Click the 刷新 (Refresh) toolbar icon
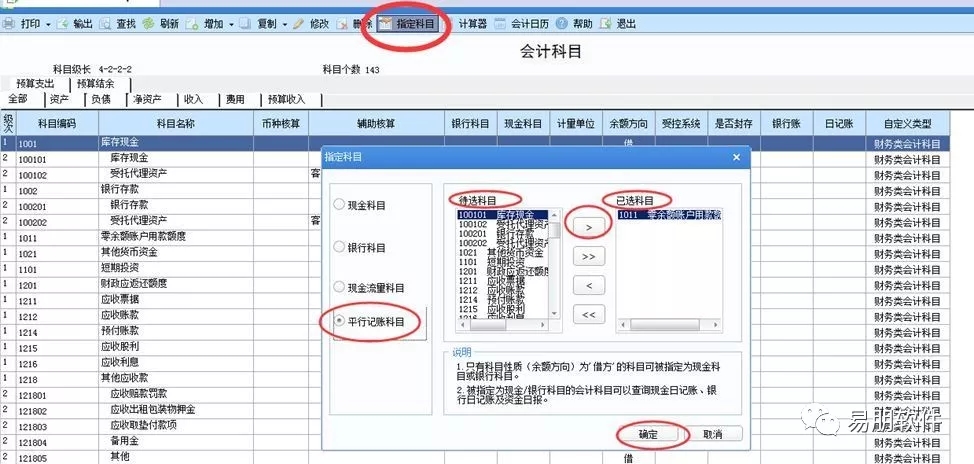Viewport: 974px width, 464px height. (149, 23)
